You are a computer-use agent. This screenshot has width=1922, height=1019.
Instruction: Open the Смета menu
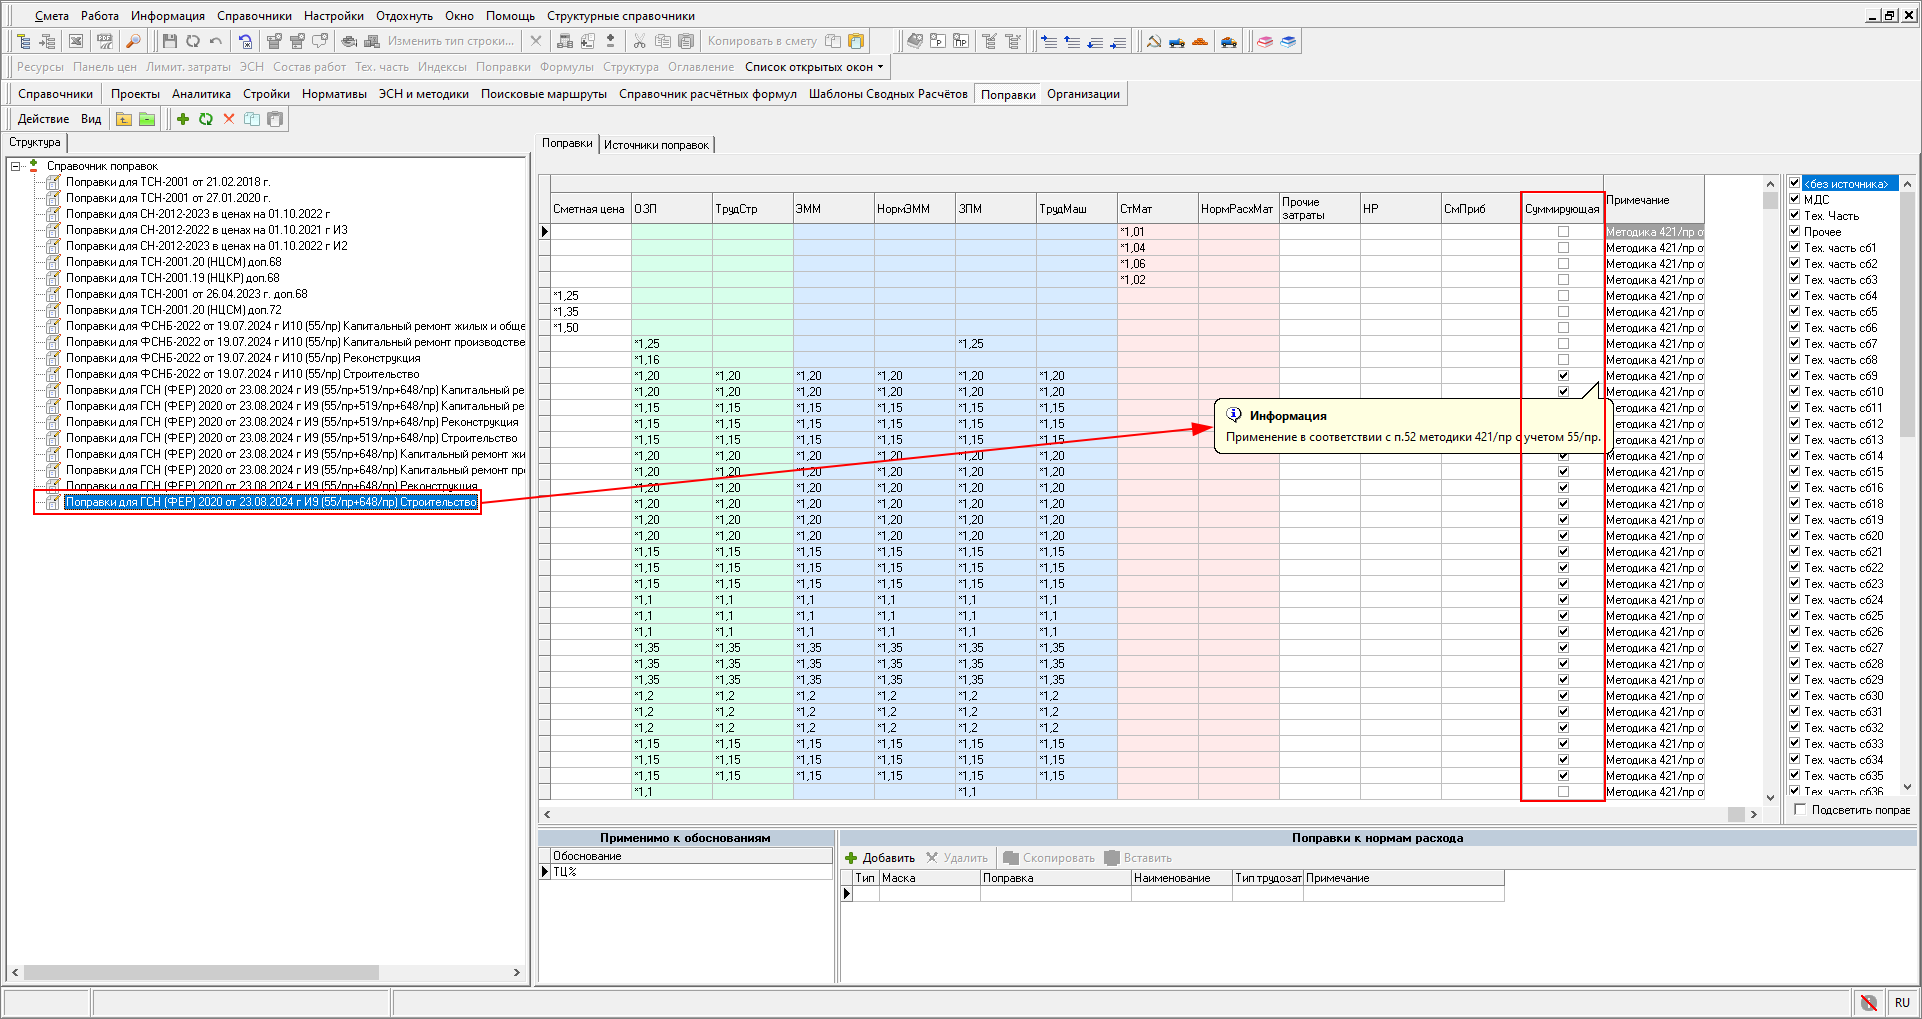(x=52, y=16)
